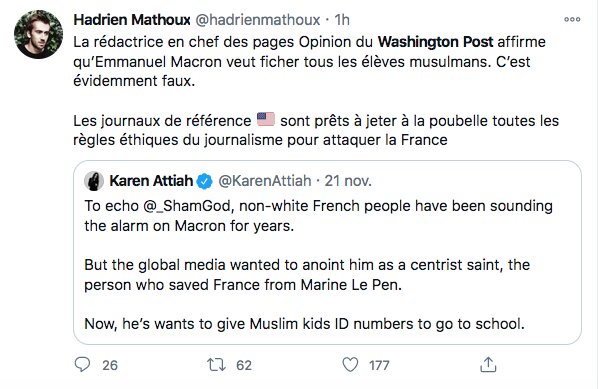Viewport: 598px width, 389px height.
Task: Open the 1h timestamp link
Action: click(342, 20)
